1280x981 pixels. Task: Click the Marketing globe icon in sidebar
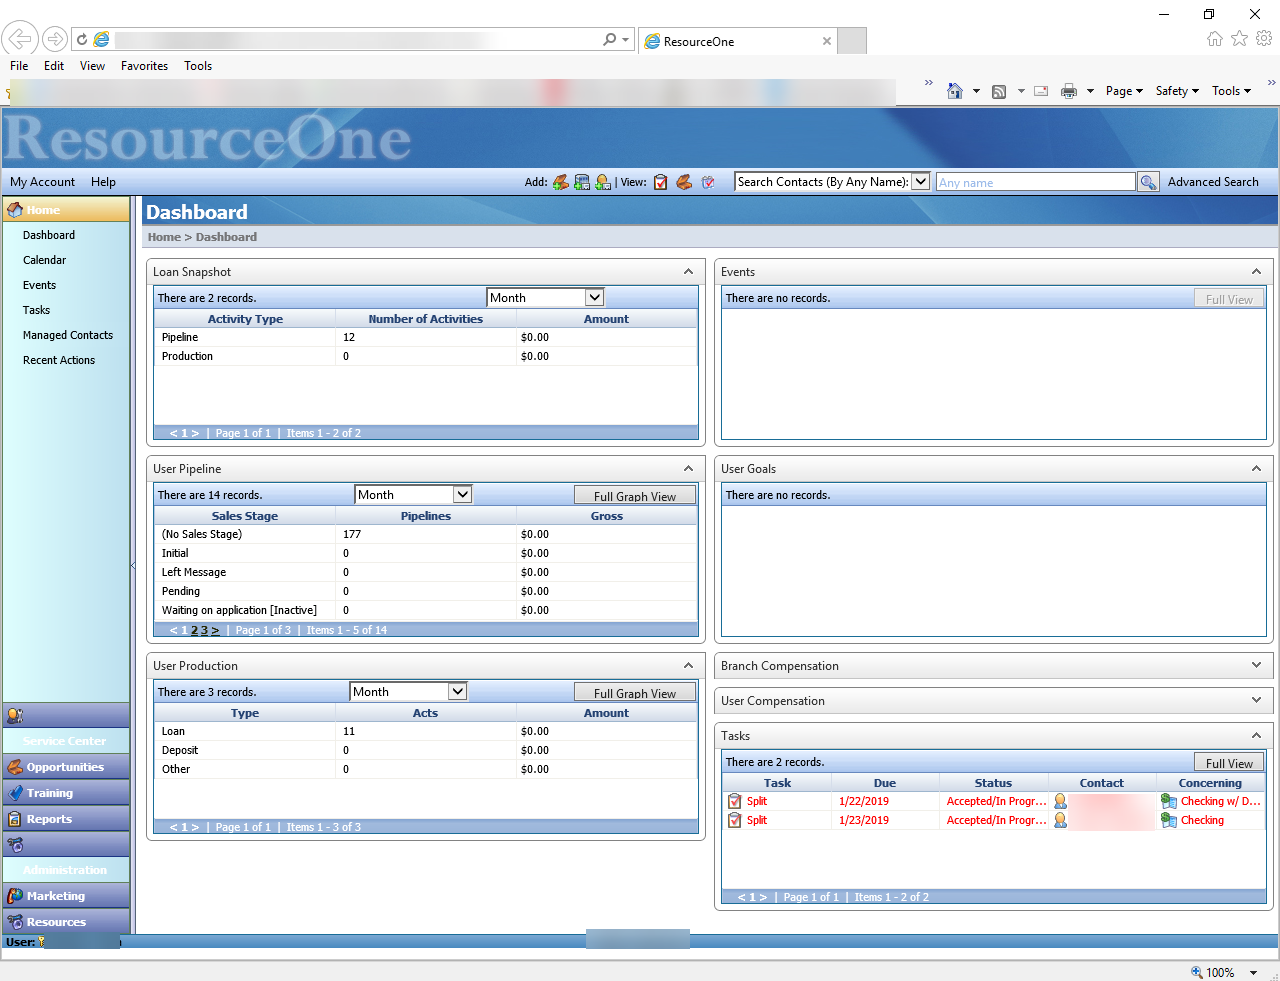(x=15, y=896)
